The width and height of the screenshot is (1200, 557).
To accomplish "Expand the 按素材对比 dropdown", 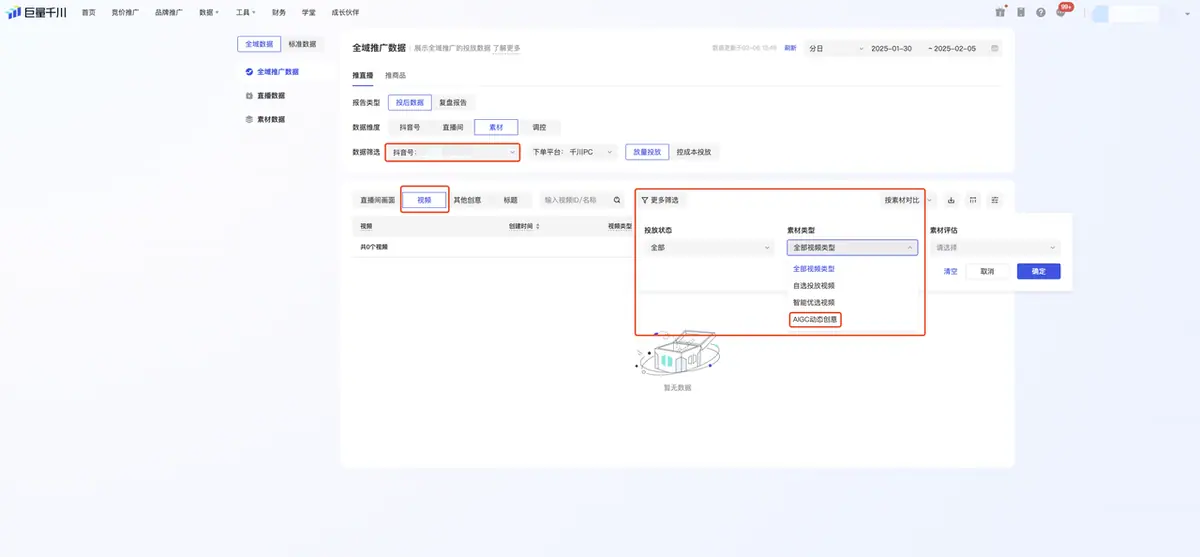I will (907, 200).
